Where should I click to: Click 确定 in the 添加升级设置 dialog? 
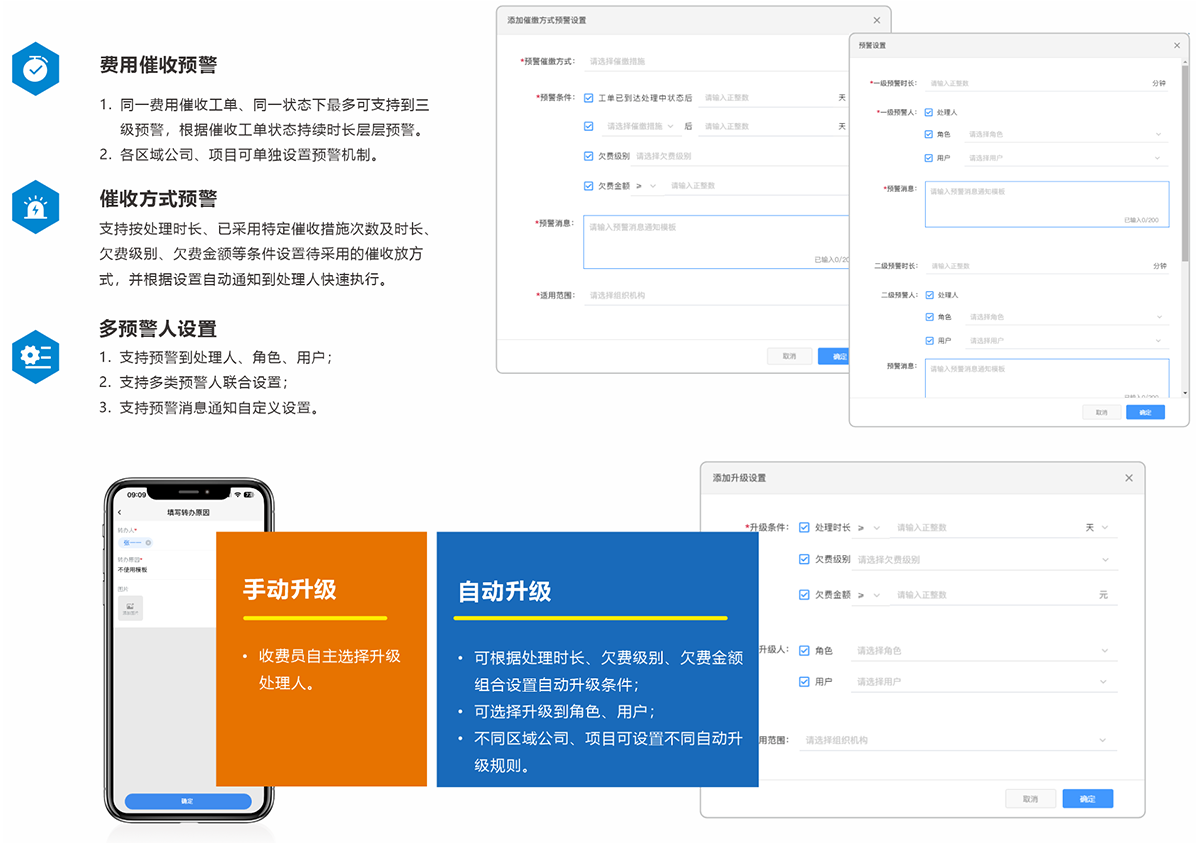pyautogui.click(x=1087, y=799)
